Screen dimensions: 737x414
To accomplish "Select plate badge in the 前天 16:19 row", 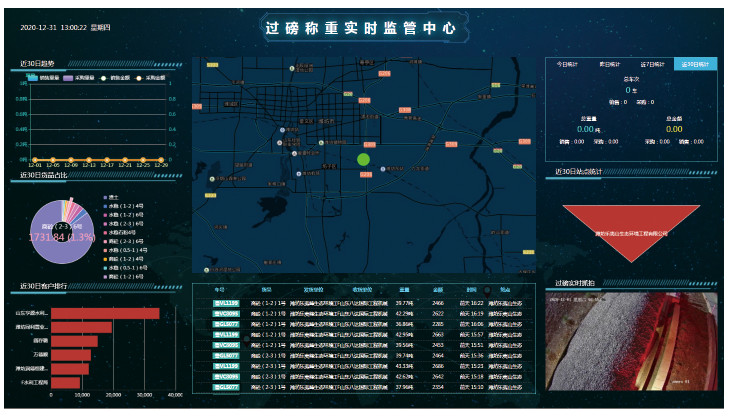I will pyautogui.click(x=226, y=314).
